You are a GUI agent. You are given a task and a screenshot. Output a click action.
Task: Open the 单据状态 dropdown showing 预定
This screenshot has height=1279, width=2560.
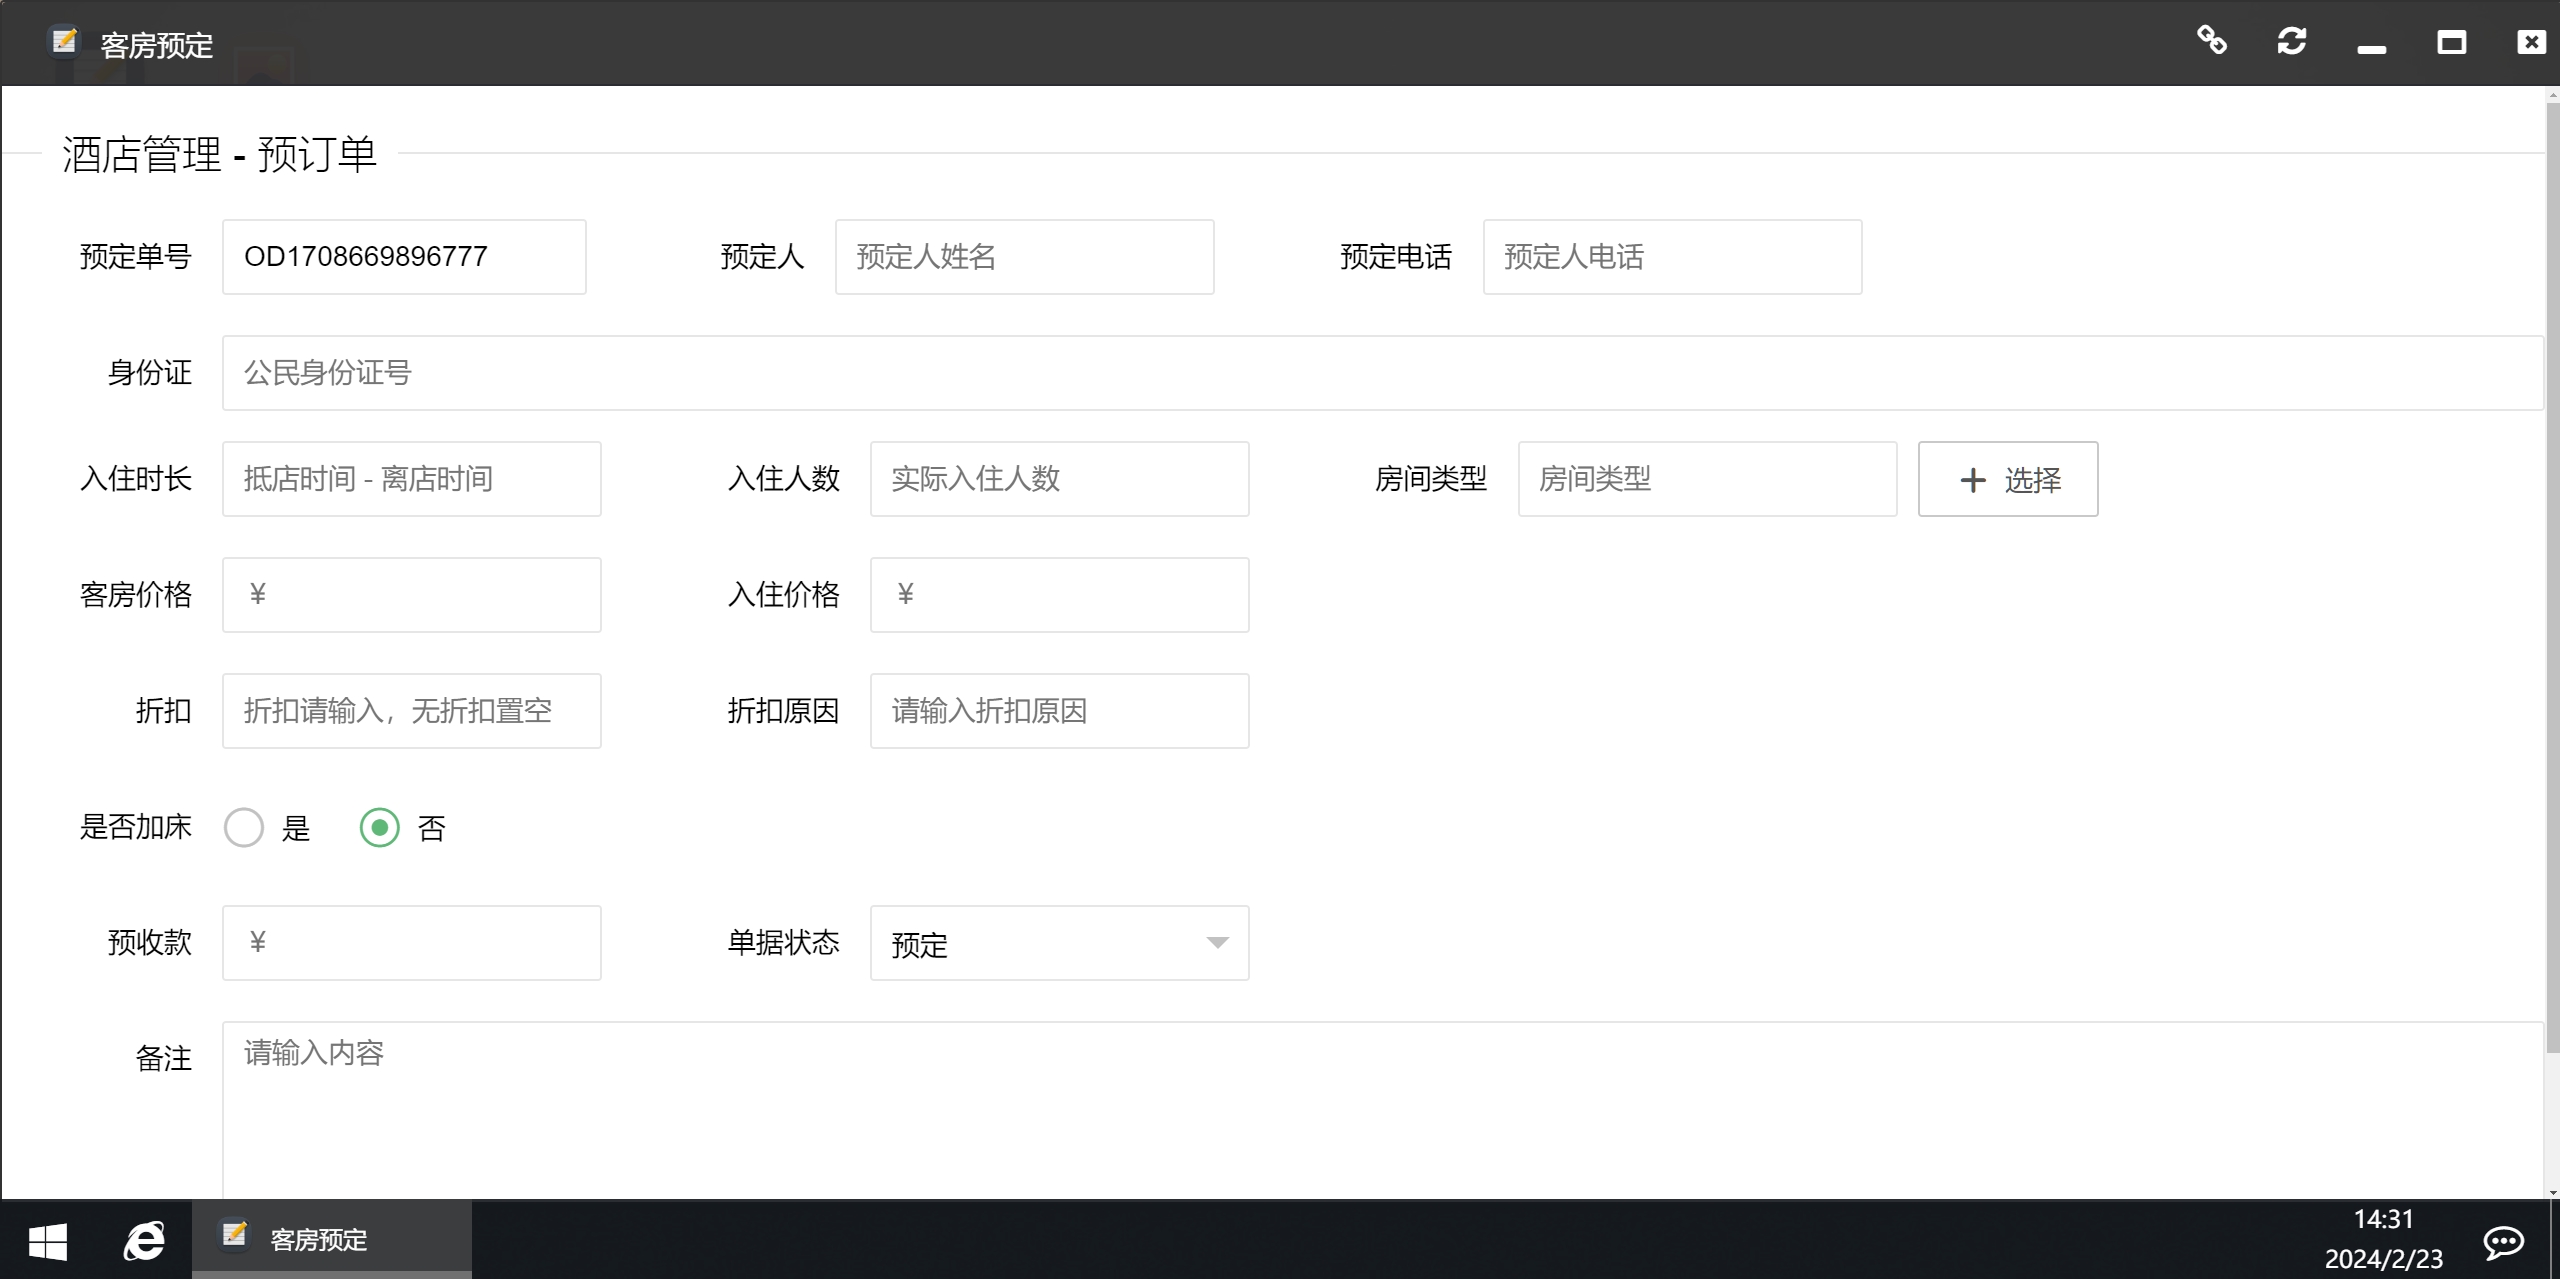click(x=1059, y=943)
